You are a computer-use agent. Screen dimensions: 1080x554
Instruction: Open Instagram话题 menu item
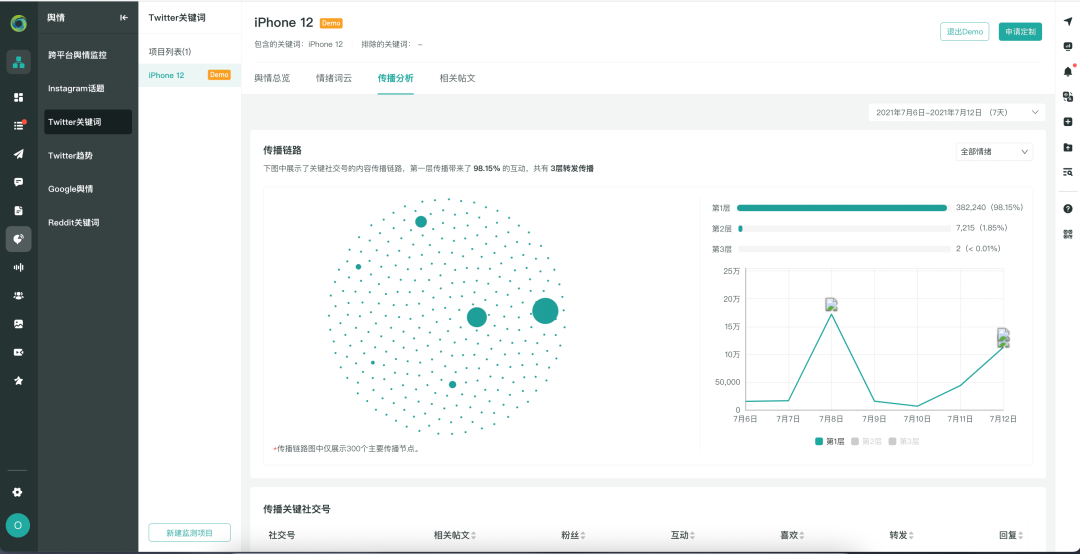point(87,88)
